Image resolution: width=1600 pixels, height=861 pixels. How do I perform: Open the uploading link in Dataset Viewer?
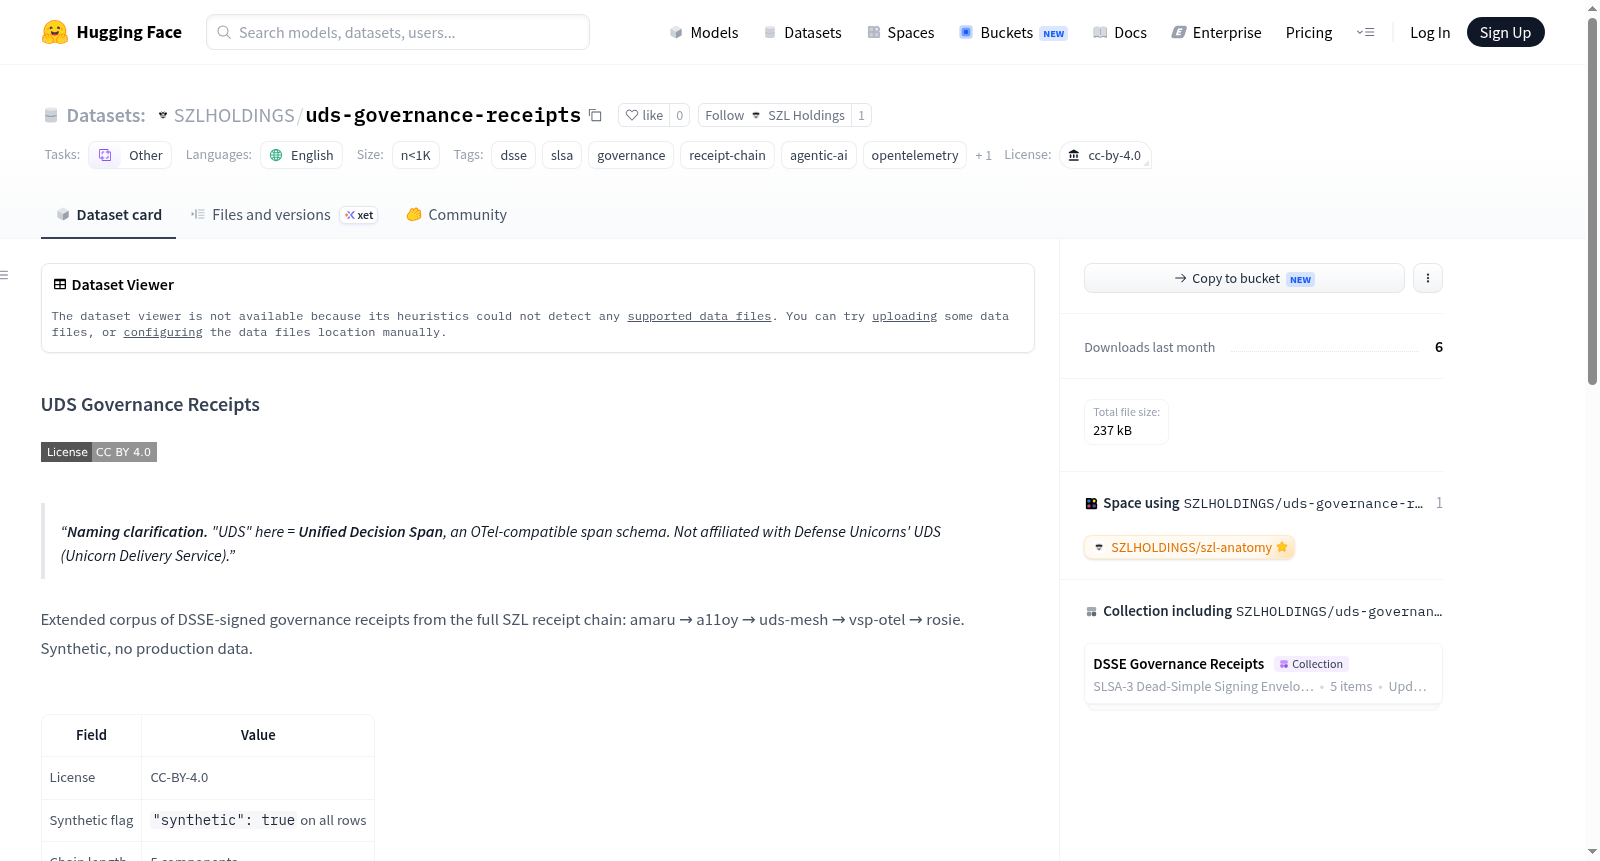(904, 316)
